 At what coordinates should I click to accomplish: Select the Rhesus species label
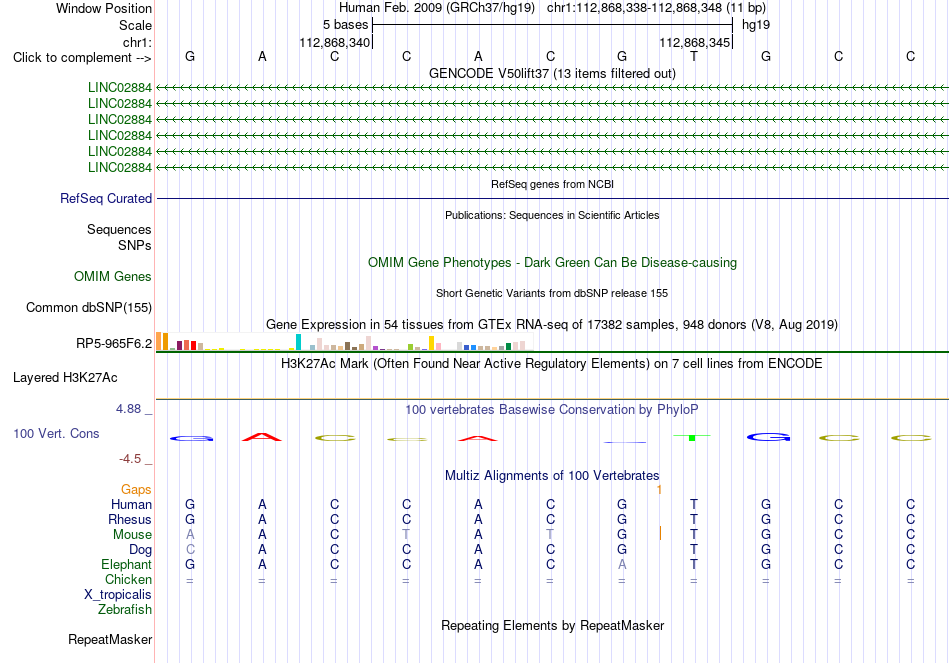[x=130, y=519]
